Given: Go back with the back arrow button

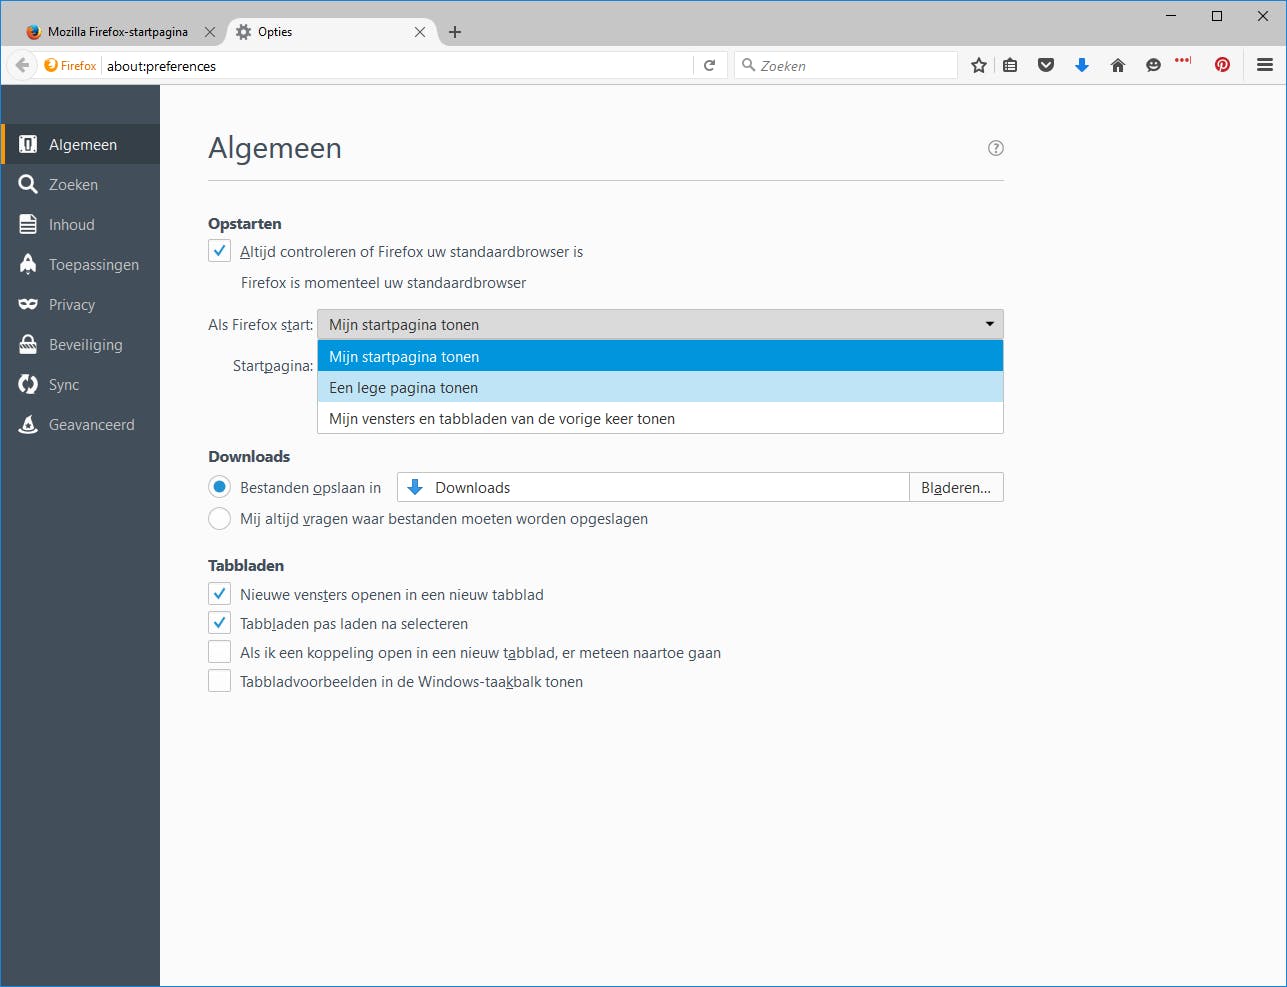Looking at the screenshot, I should 22,65.
